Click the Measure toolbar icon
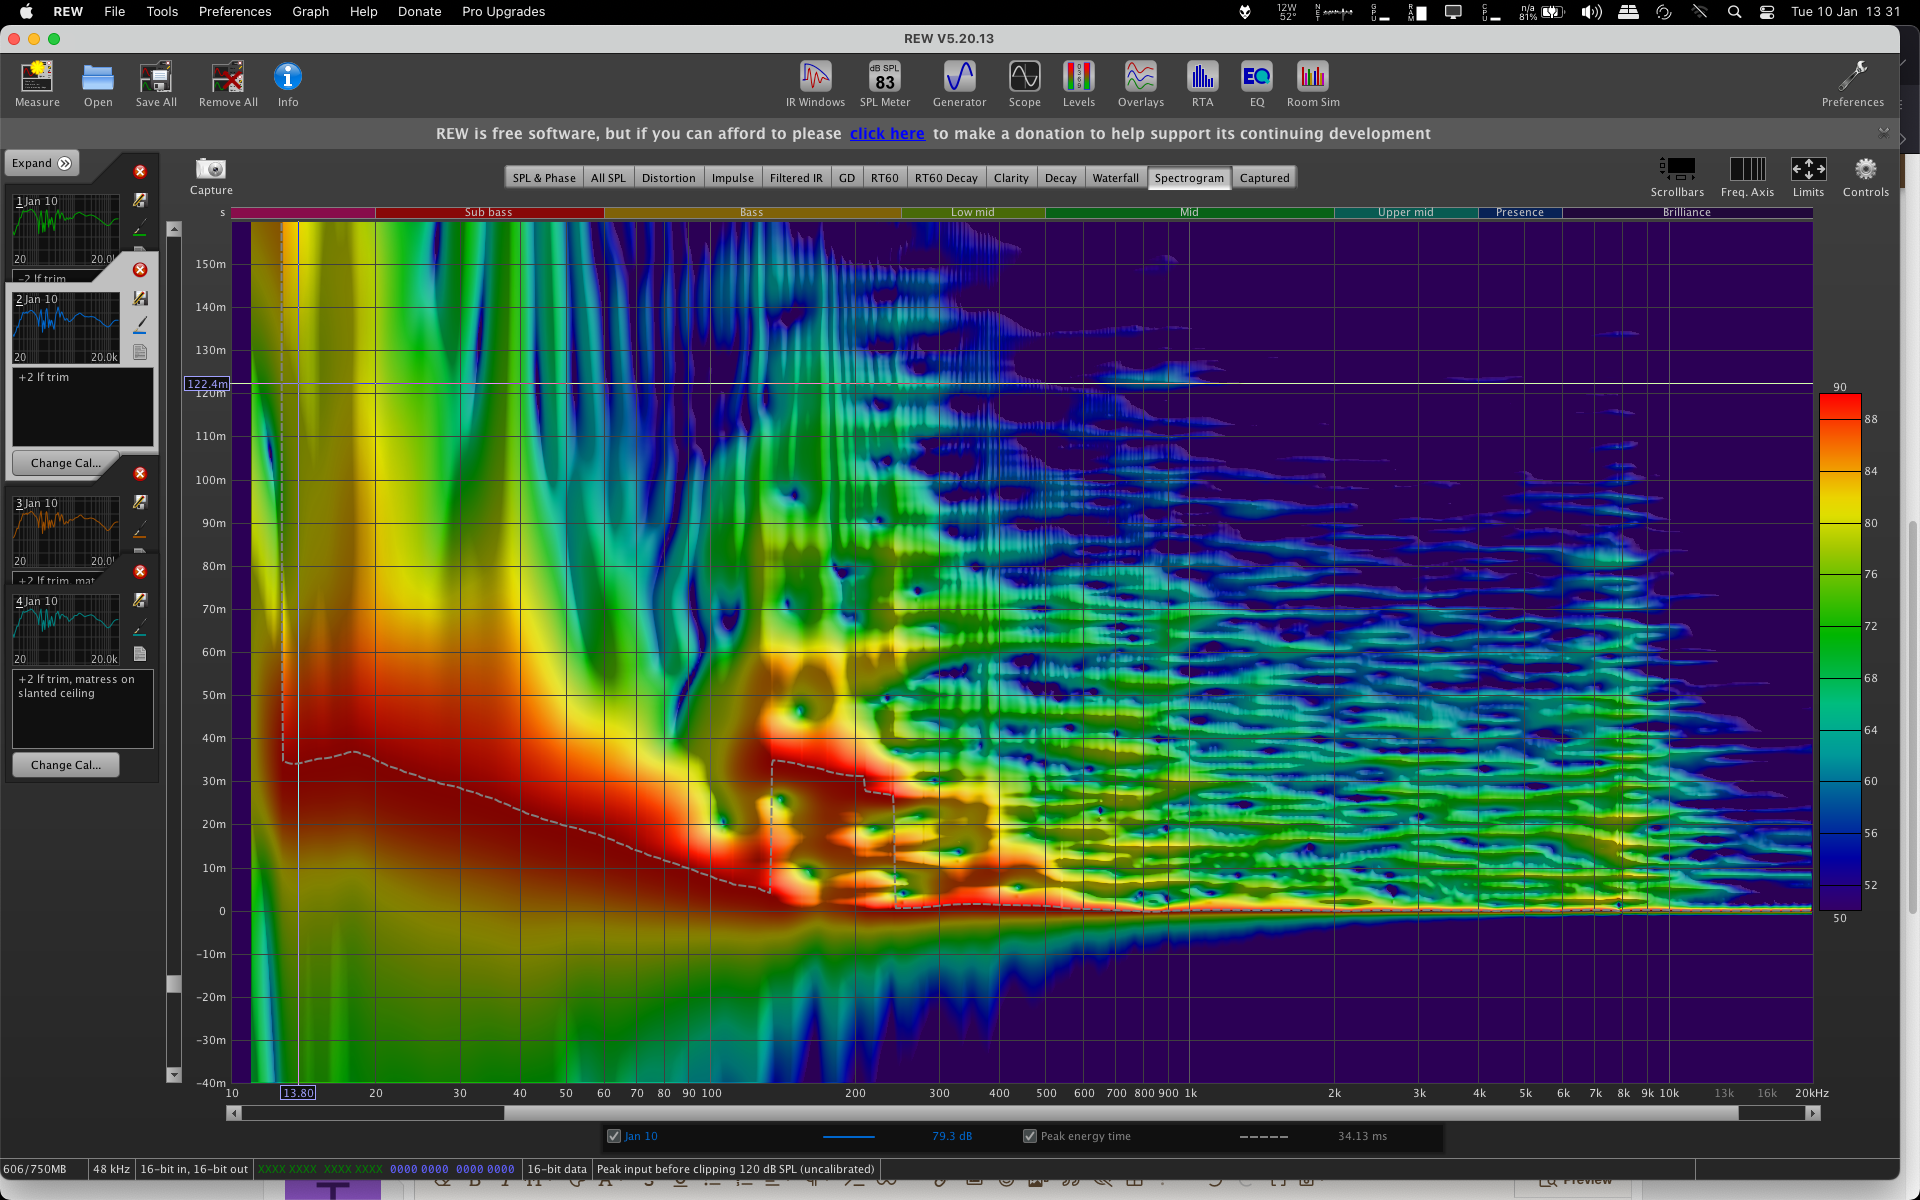Screen dimensions: 1920x1200 pyautogui.click(x=37, y=84)
